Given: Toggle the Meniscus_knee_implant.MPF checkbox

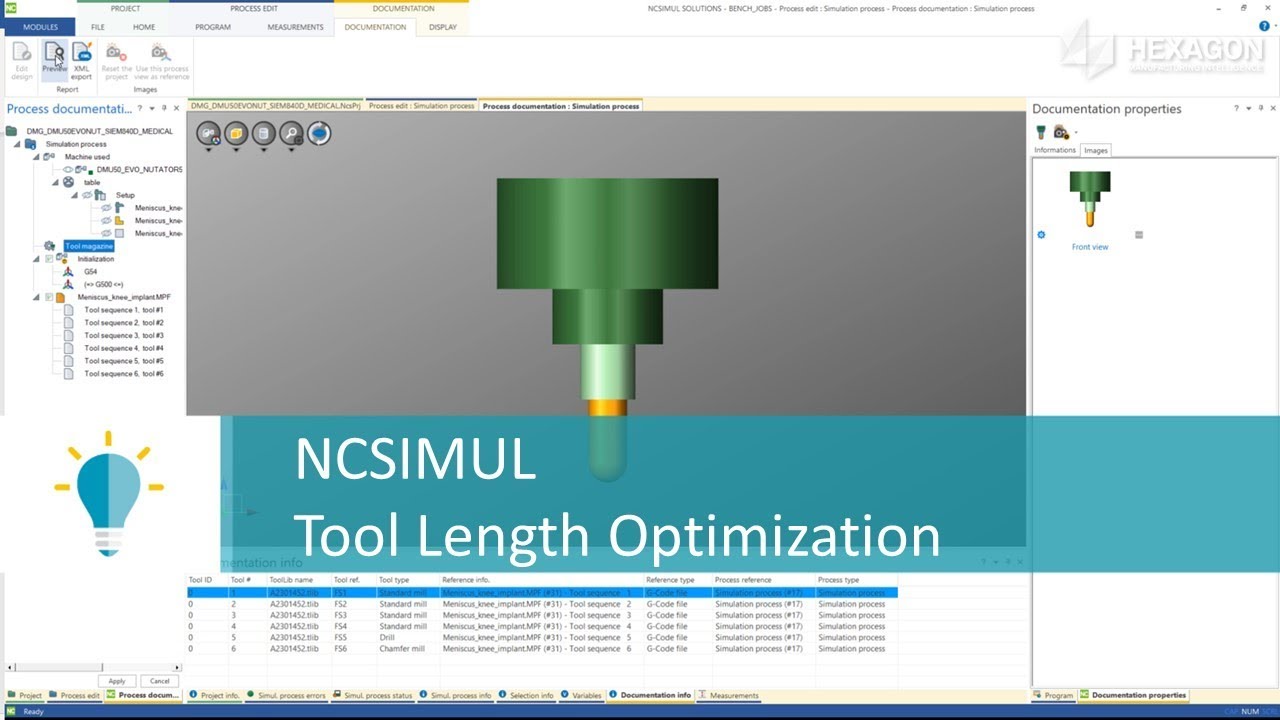Looking at the screenshot, I should [49, 297].
